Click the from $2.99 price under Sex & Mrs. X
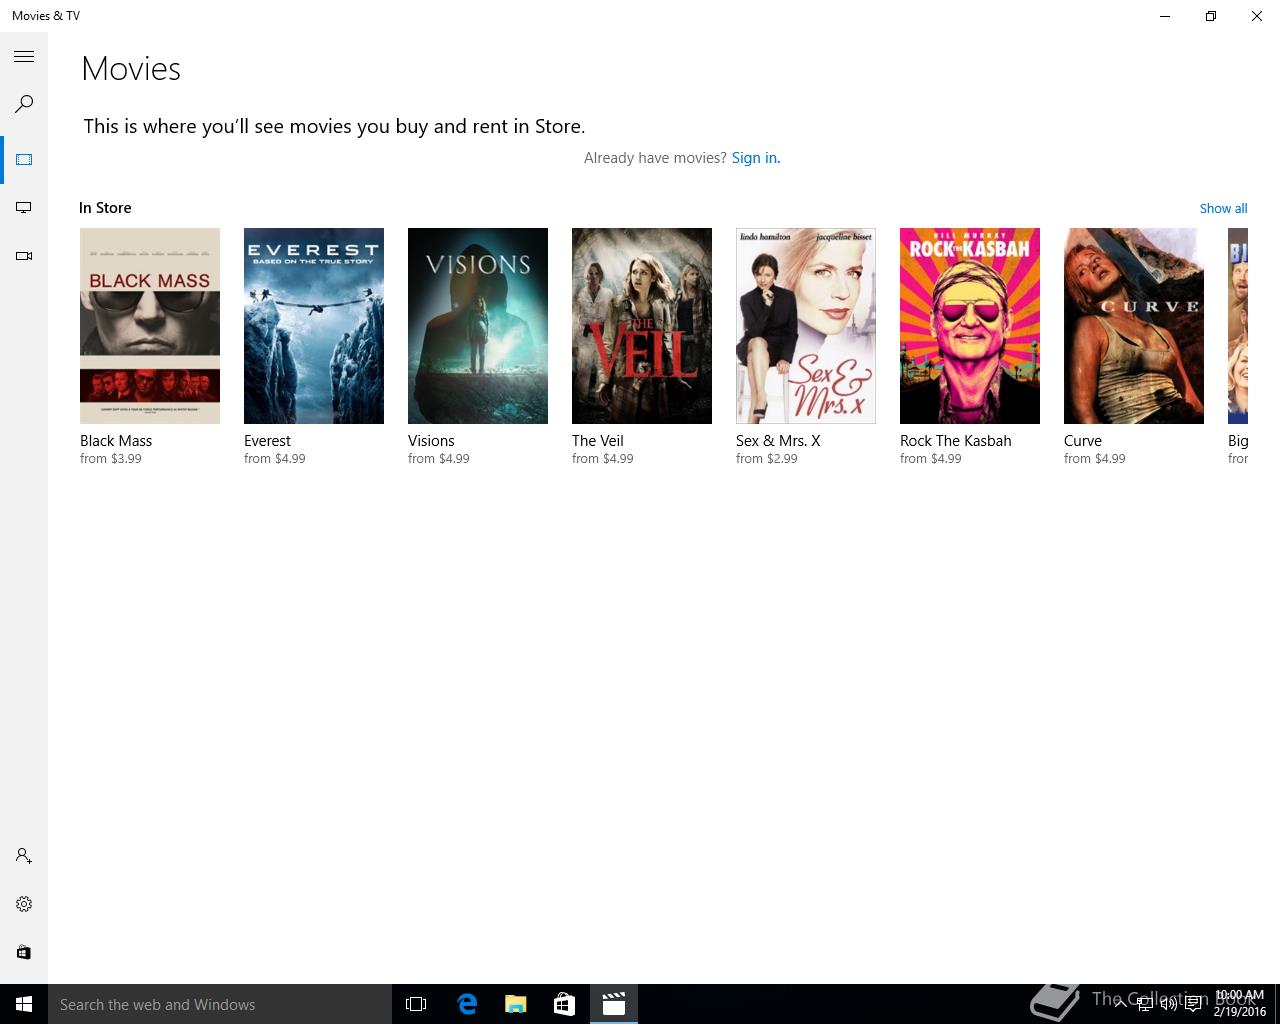Screen dimensions: 1280x1024 (767, 459)
